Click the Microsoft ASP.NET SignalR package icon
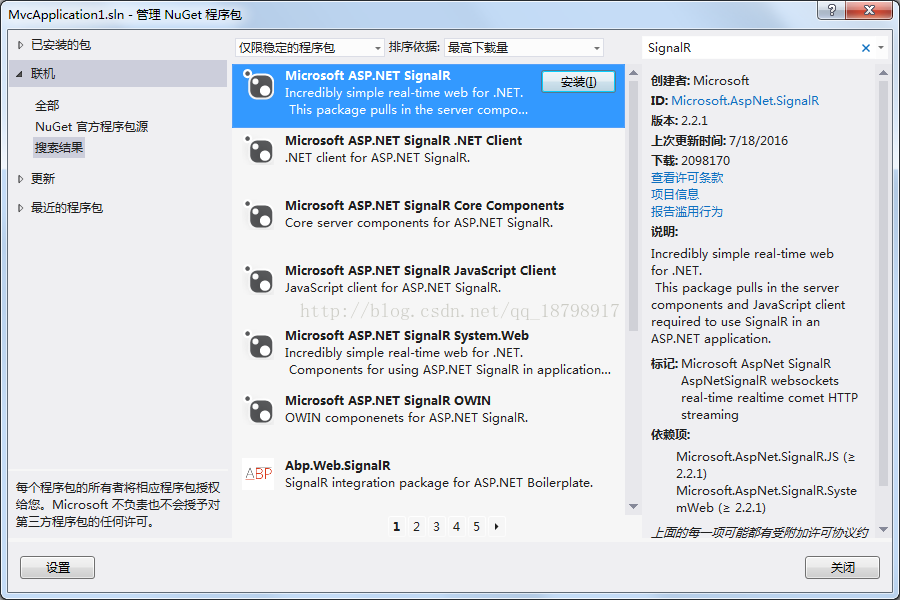 pyautogui.click(x=258, y=84)
